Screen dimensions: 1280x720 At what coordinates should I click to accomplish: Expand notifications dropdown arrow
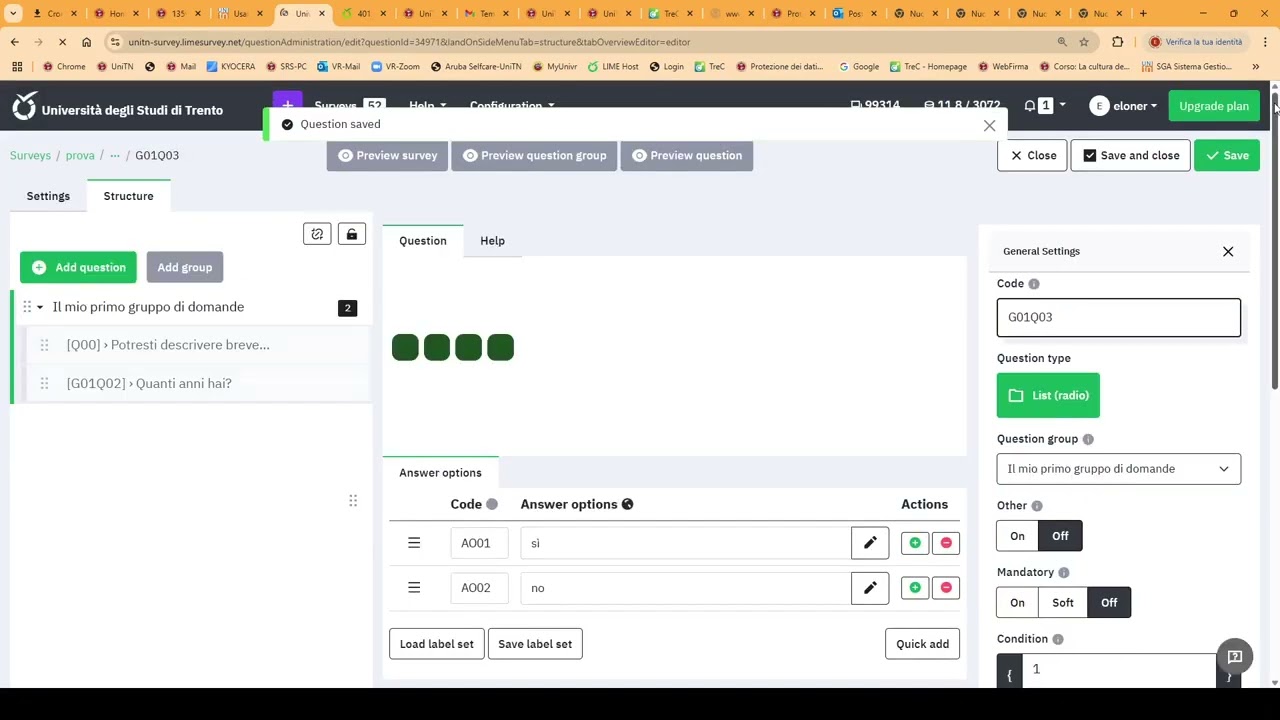coord(1062,106)
